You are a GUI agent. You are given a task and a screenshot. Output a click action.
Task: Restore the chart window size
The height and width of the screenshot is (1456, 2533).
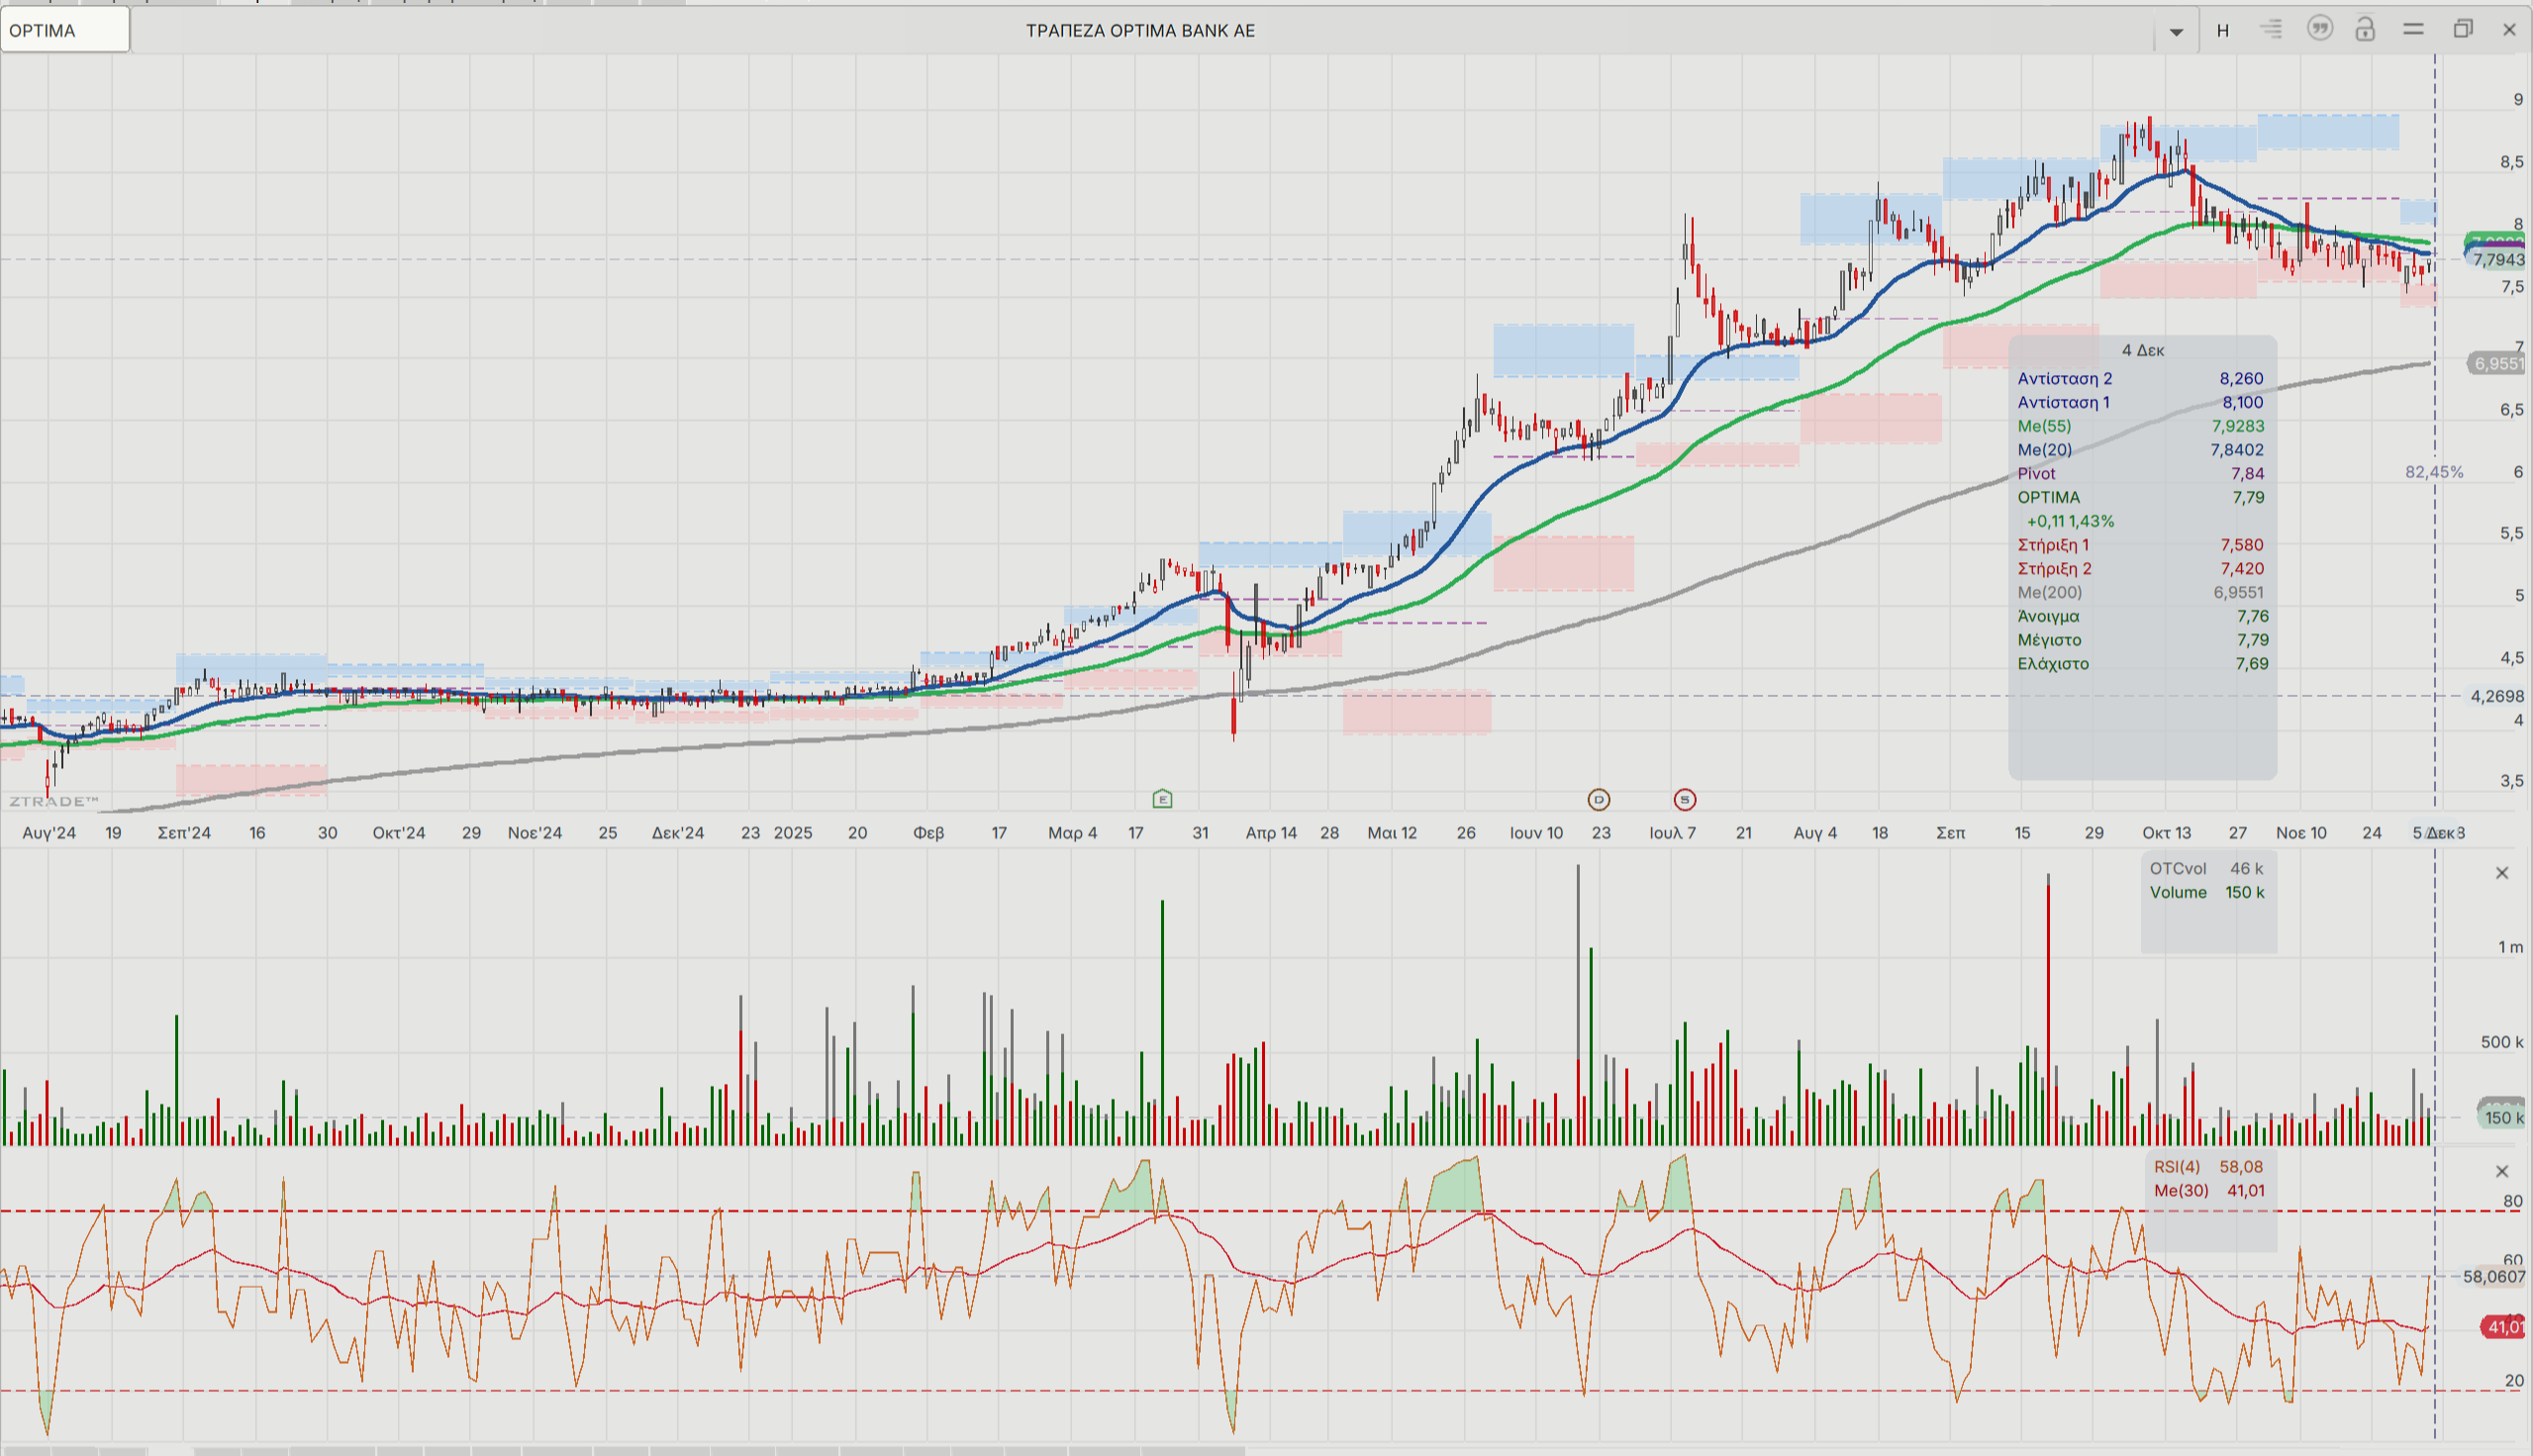click(2462, 30)
